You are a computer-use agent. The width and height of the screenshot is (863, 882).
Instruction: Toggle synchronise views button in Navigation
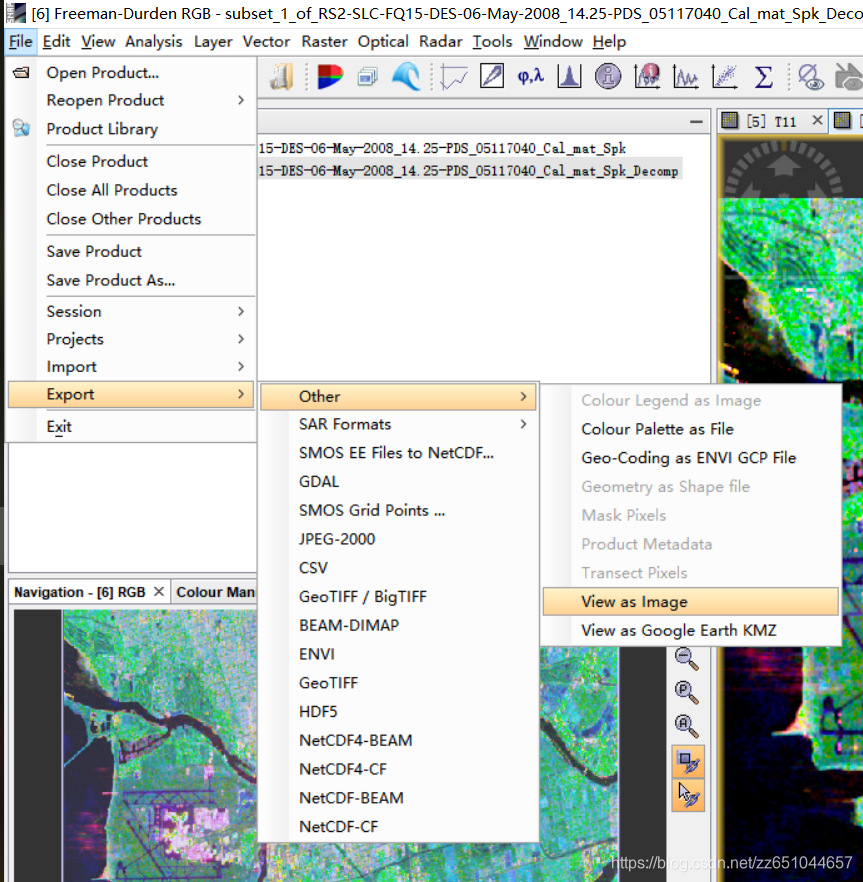pos(688,762)
